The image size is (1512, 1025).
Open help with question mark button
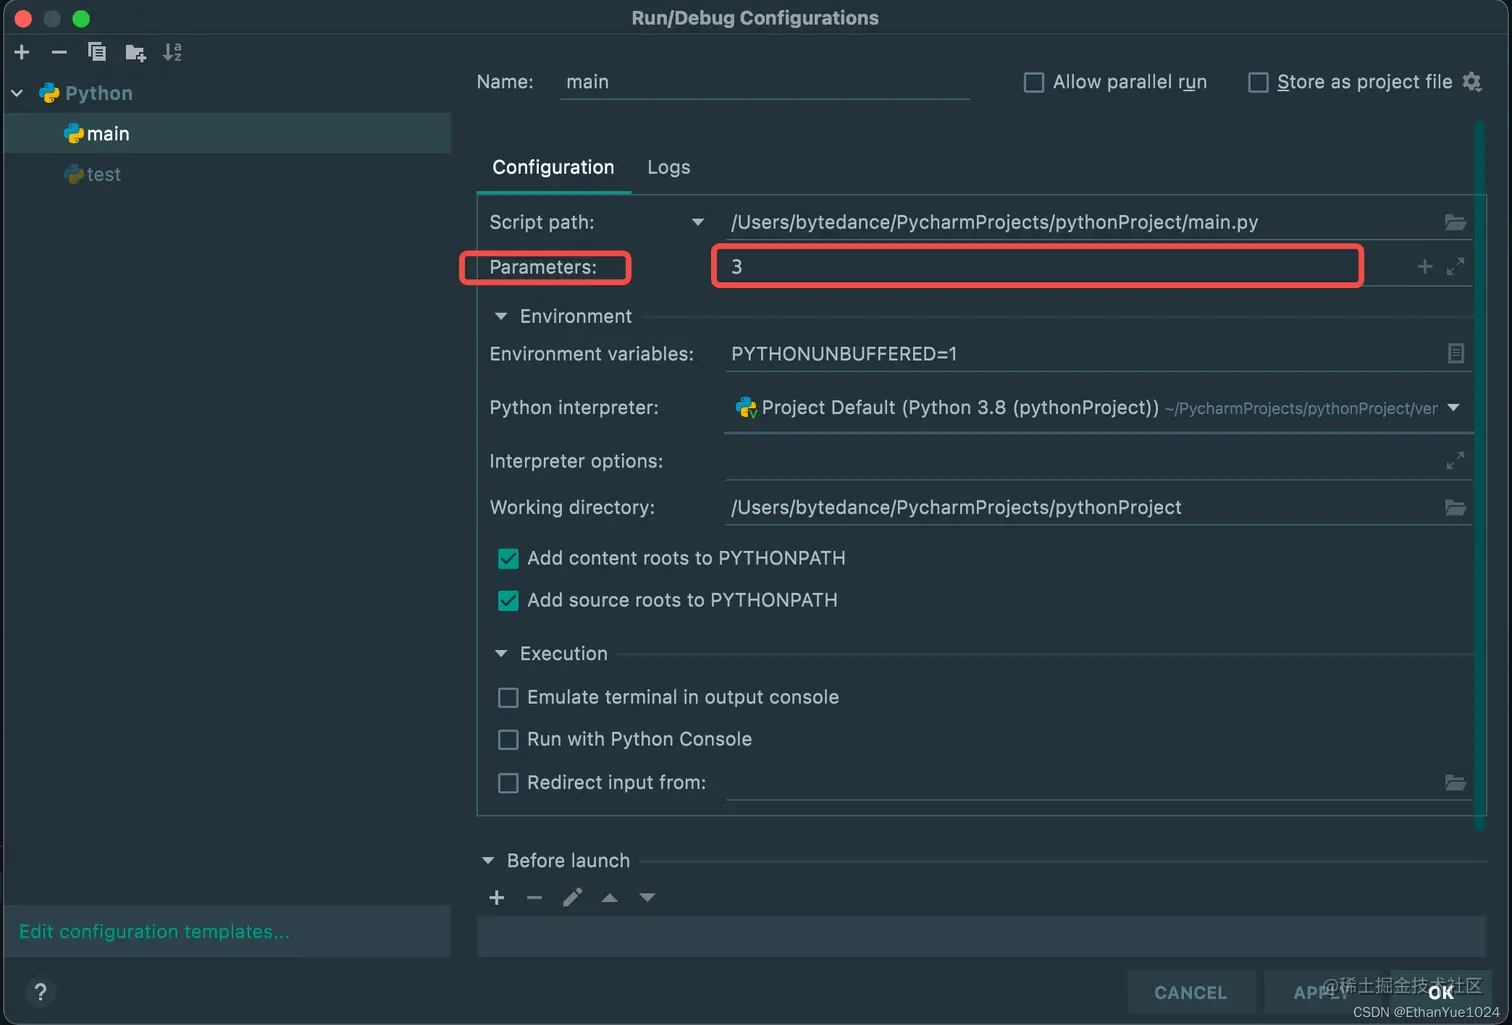click(x=40, y=992)
